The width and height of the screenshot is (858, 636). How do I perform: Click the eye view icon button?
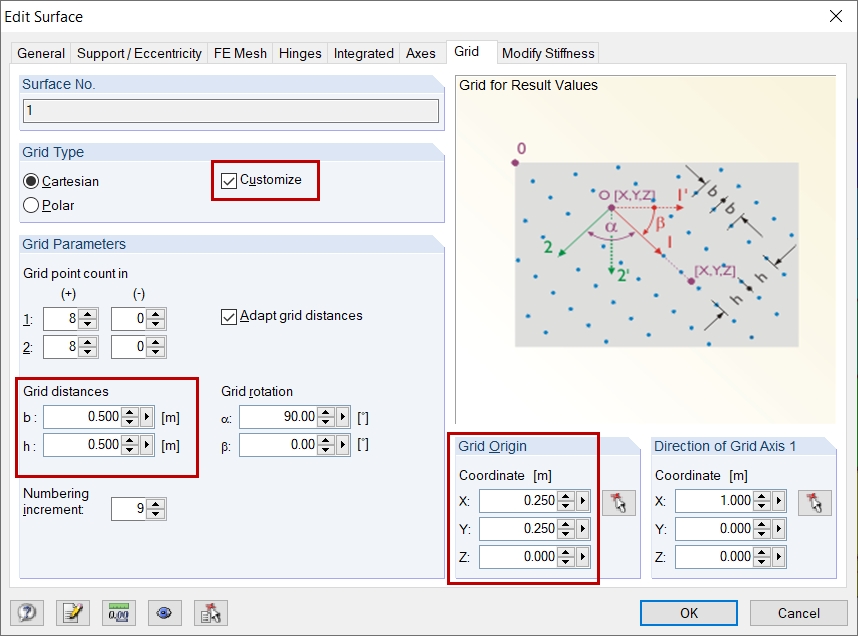click(x=165, y=612)
